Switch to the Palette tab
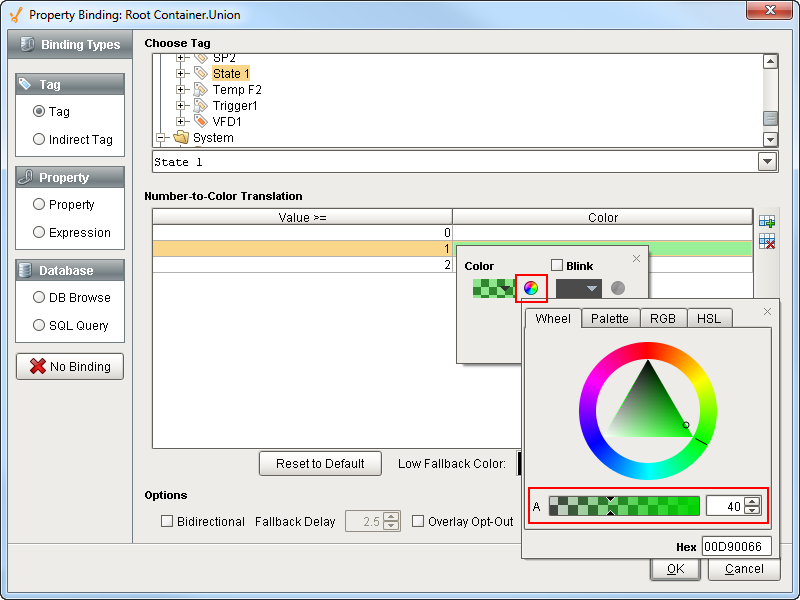 [609, 318]
